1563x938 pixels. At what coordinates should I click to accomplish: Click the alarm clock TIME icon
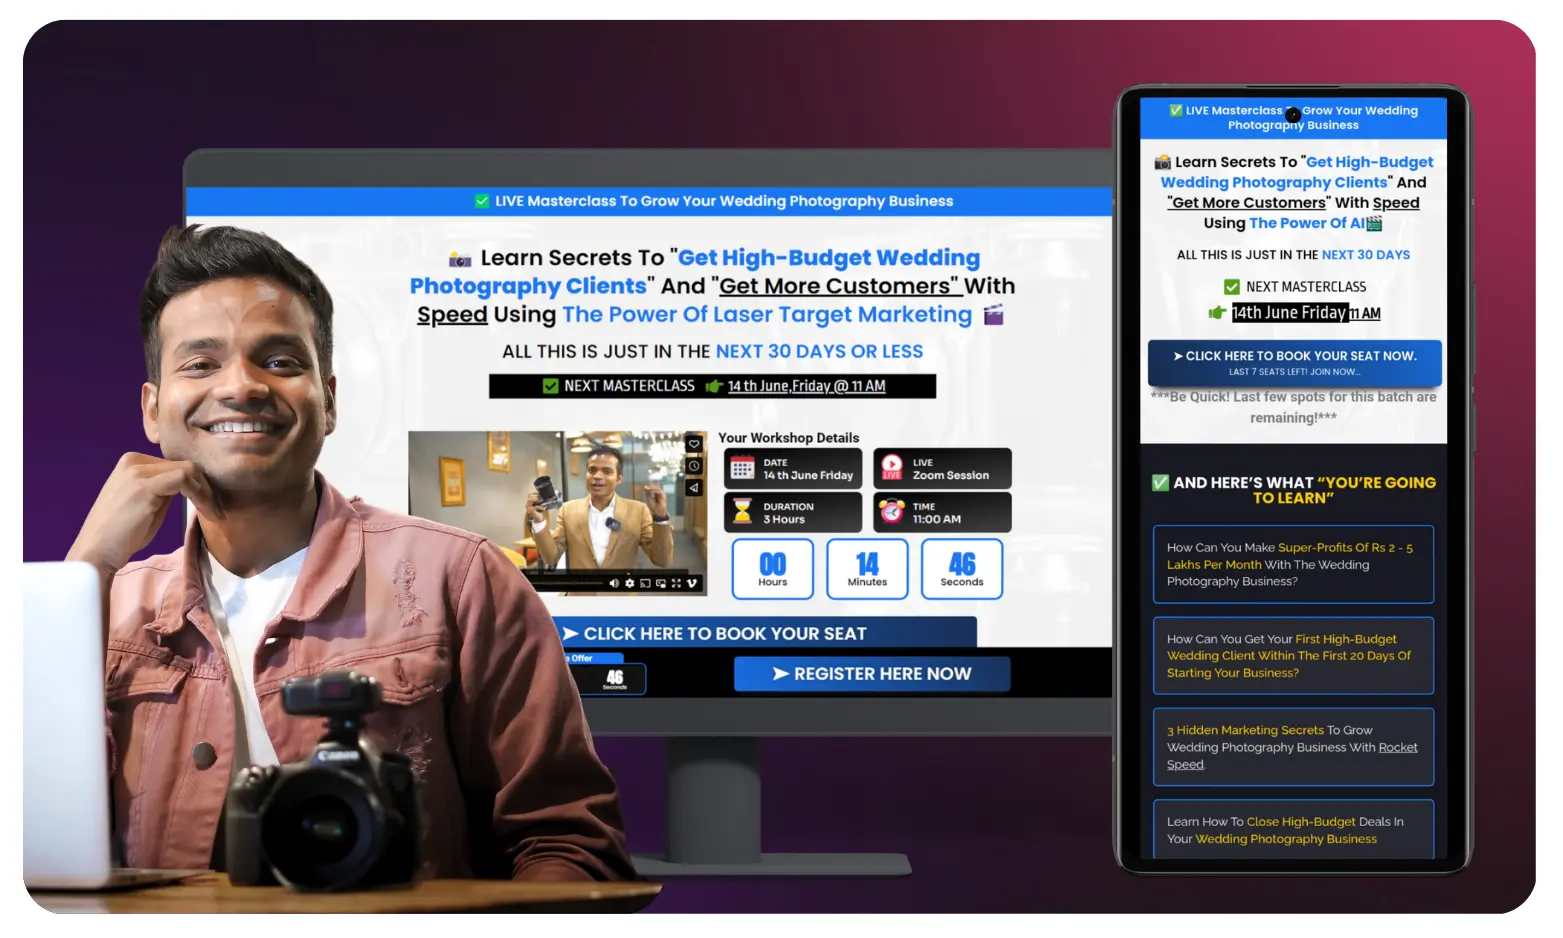[891, 512]
